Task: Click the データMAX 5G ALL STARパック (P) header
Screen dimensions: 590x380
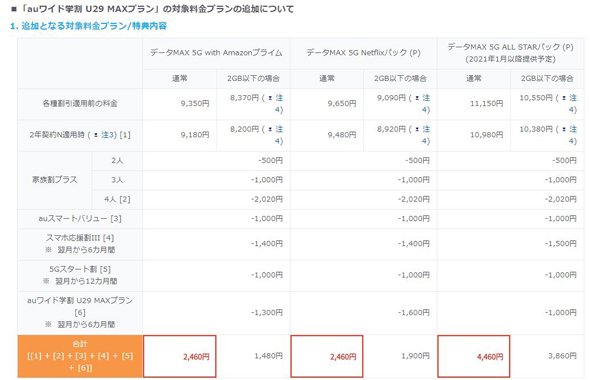Action: point(510,53)
